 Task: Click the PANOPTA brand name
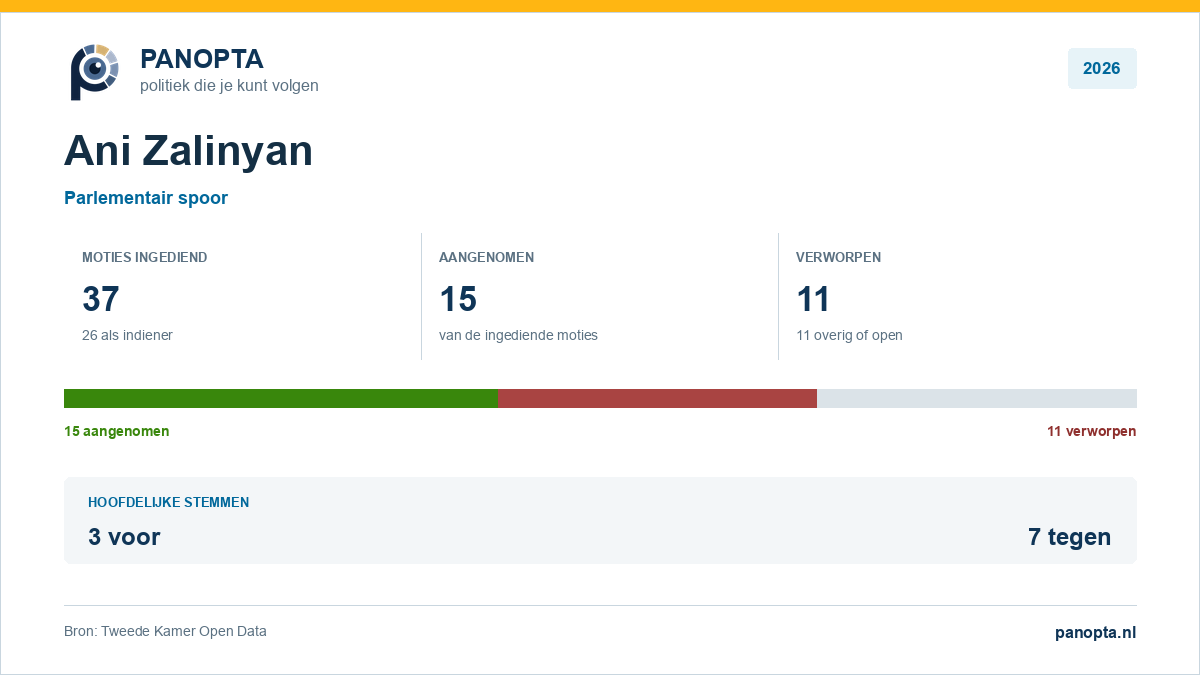pos(202,59)
